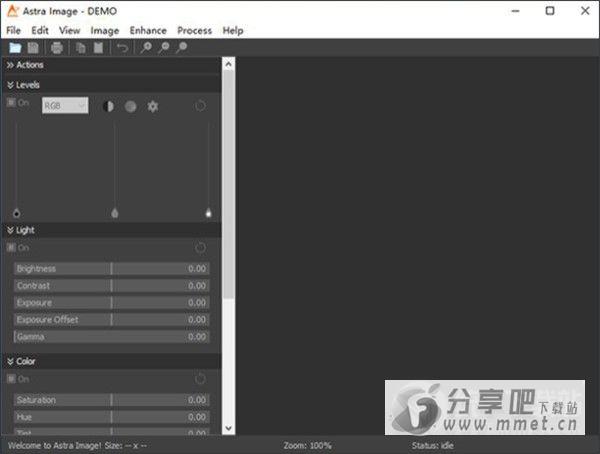This screenshot has width=600, height=454.
Task: Enable the Levels On checkbox
Action: pos(11,102)
